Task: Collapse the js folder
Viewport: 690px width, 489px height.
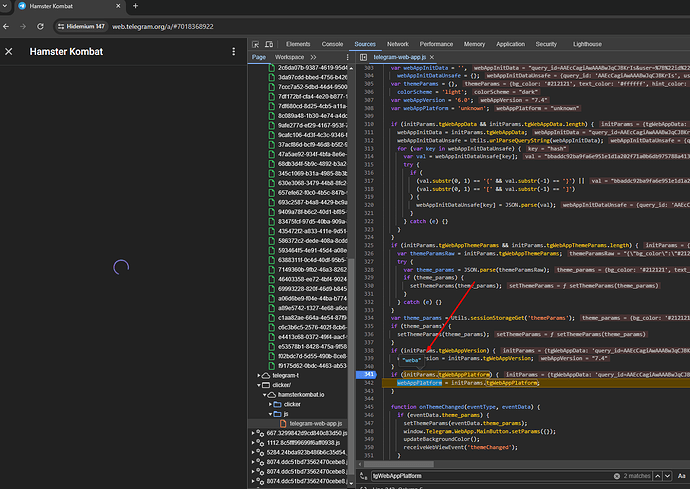Action: 270,414
